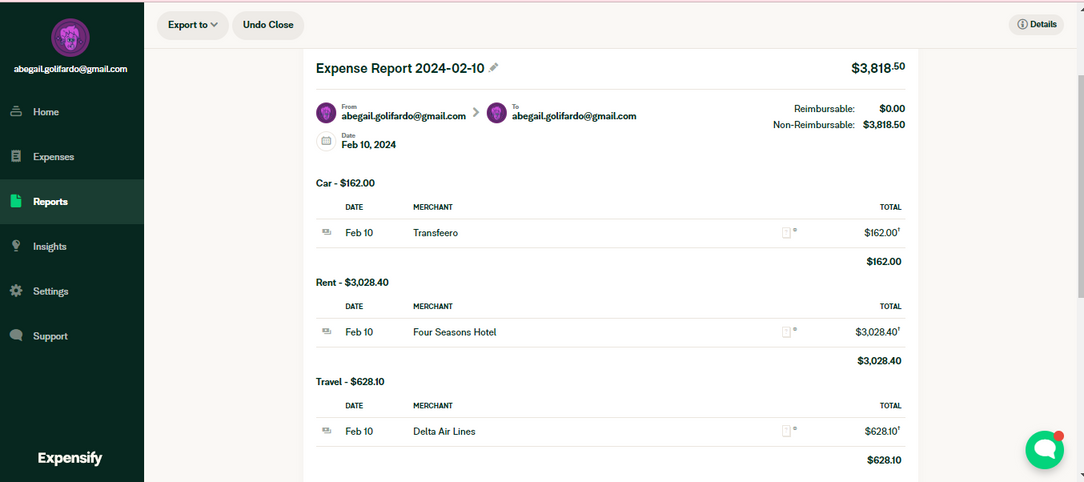Image resolution: width=1084 pixels, height=482 pixels.
Task: Open receipt icon for Four Seasons Hotel
Action: pos(786,332)
